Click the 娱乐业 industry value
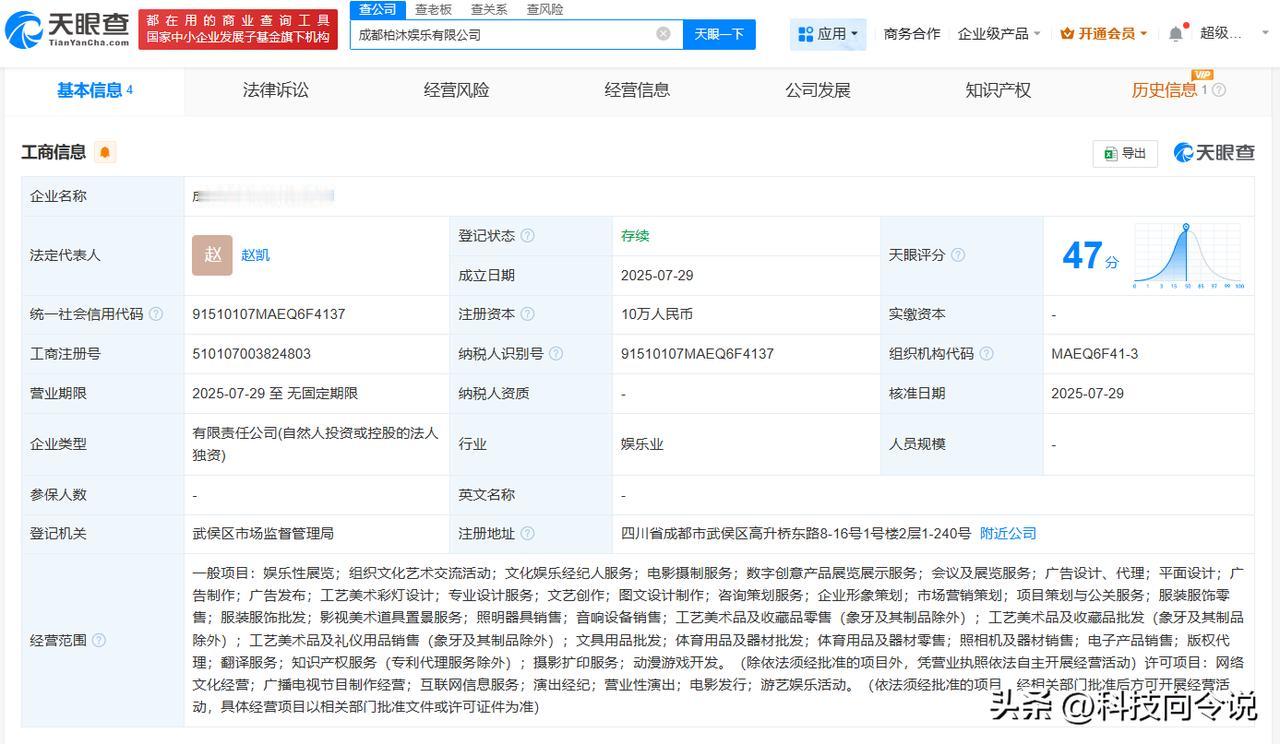 point(642,444)
